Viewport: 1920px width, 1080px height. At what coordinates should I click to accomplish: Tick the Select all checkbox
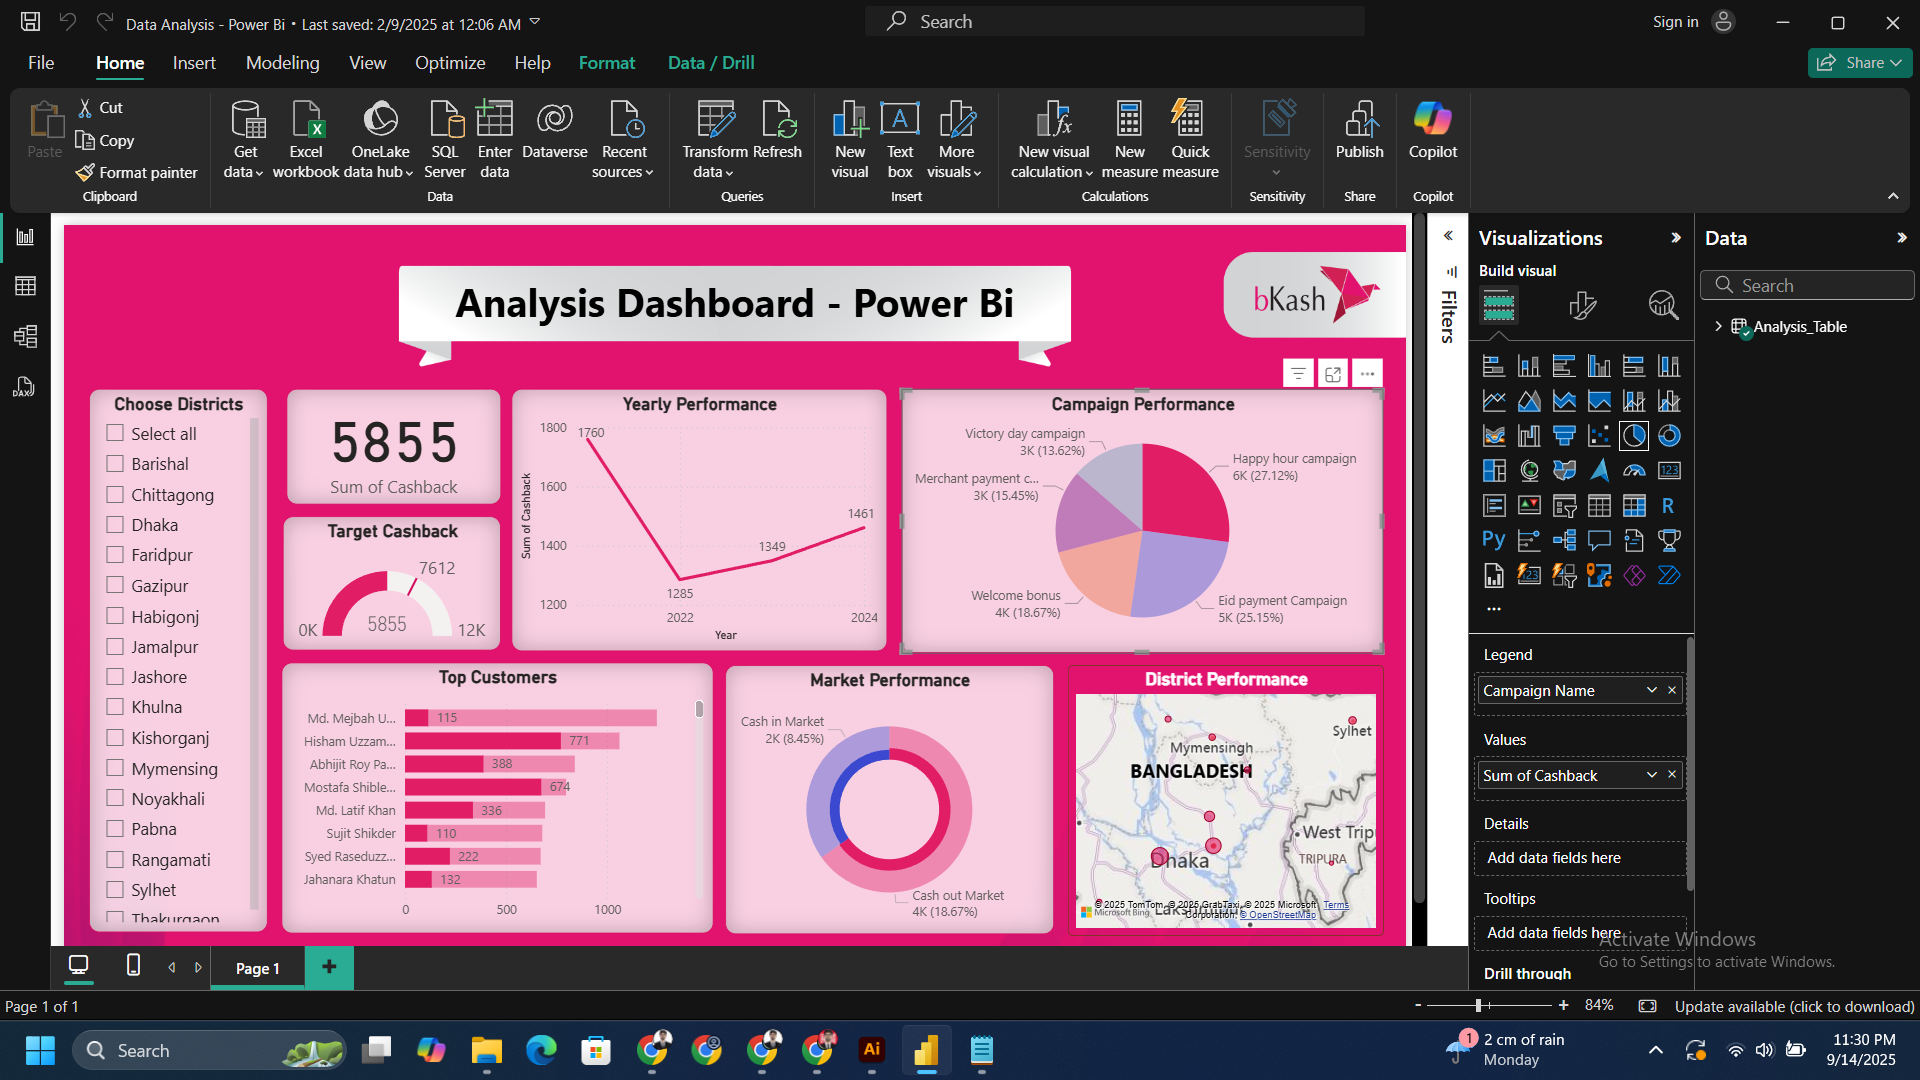click(x=115, y=433)
